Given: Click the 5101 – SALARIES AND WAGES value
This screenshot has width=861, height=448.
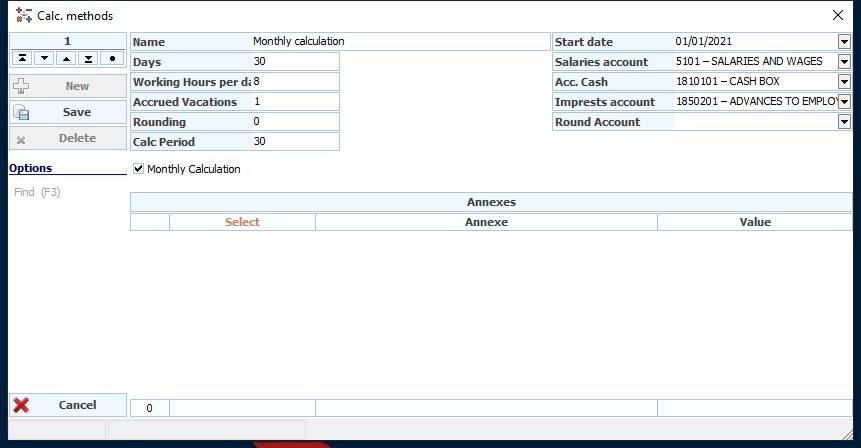Looking at the screenshot, I should point(749,61).
